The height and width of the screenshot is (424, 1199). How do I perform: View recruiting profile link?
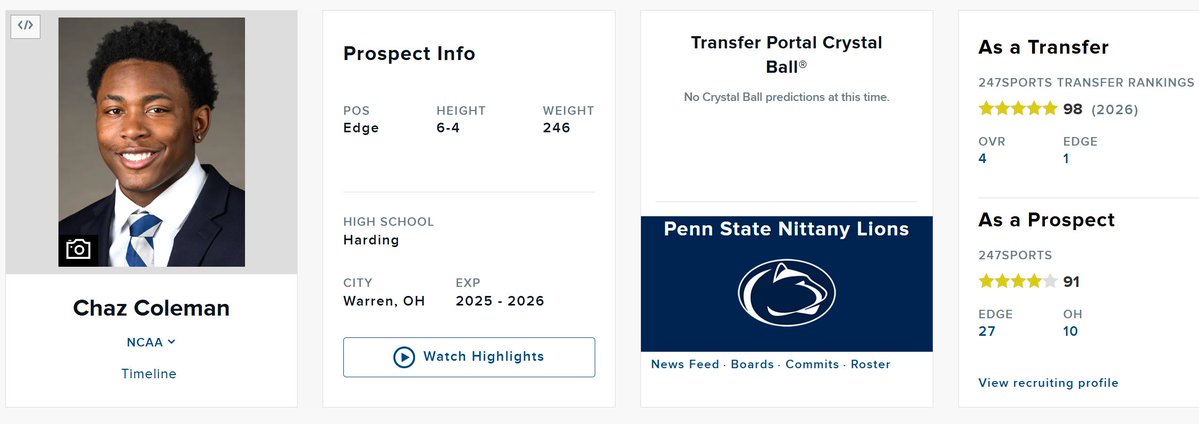1048,383
